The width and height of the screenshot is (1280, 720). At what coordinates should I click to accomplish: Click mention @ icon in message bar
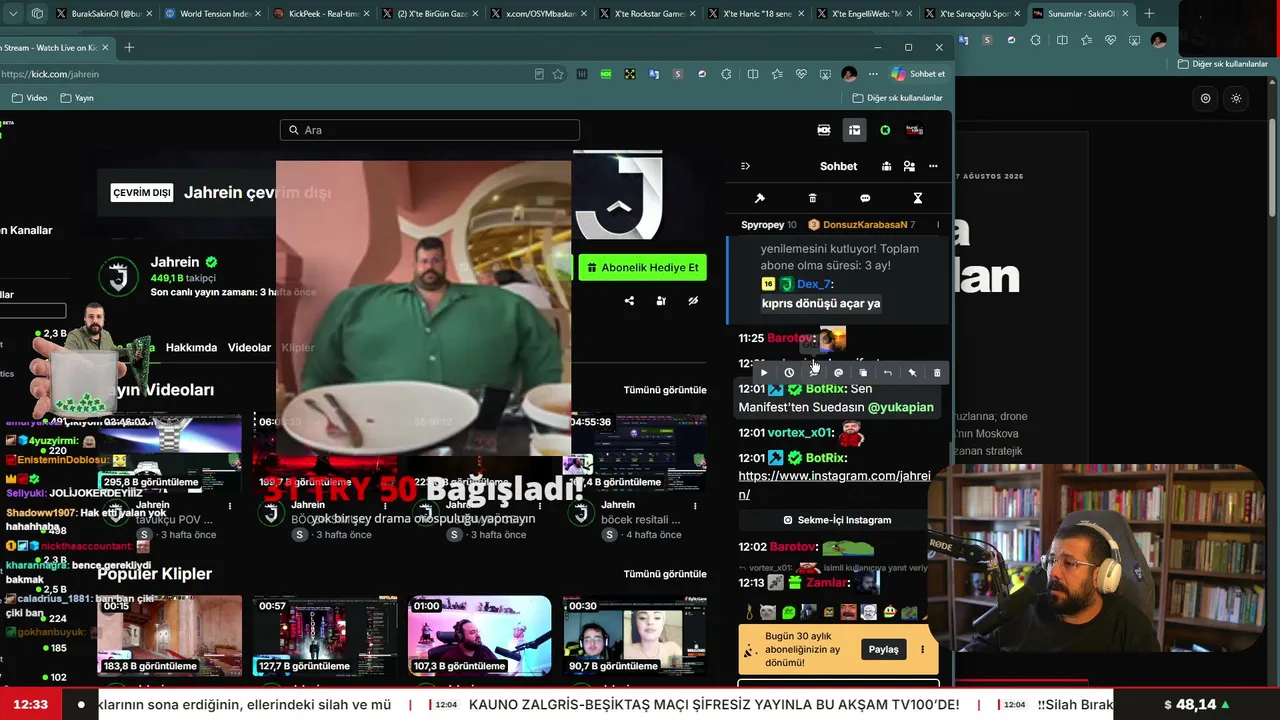838,373
